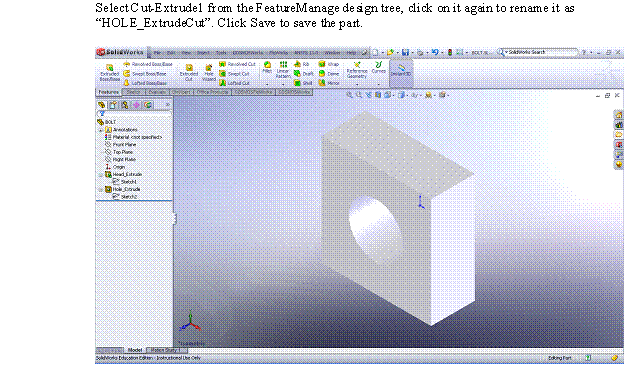
Task: Open the Insert menu
Action: (x=203, y=53)
